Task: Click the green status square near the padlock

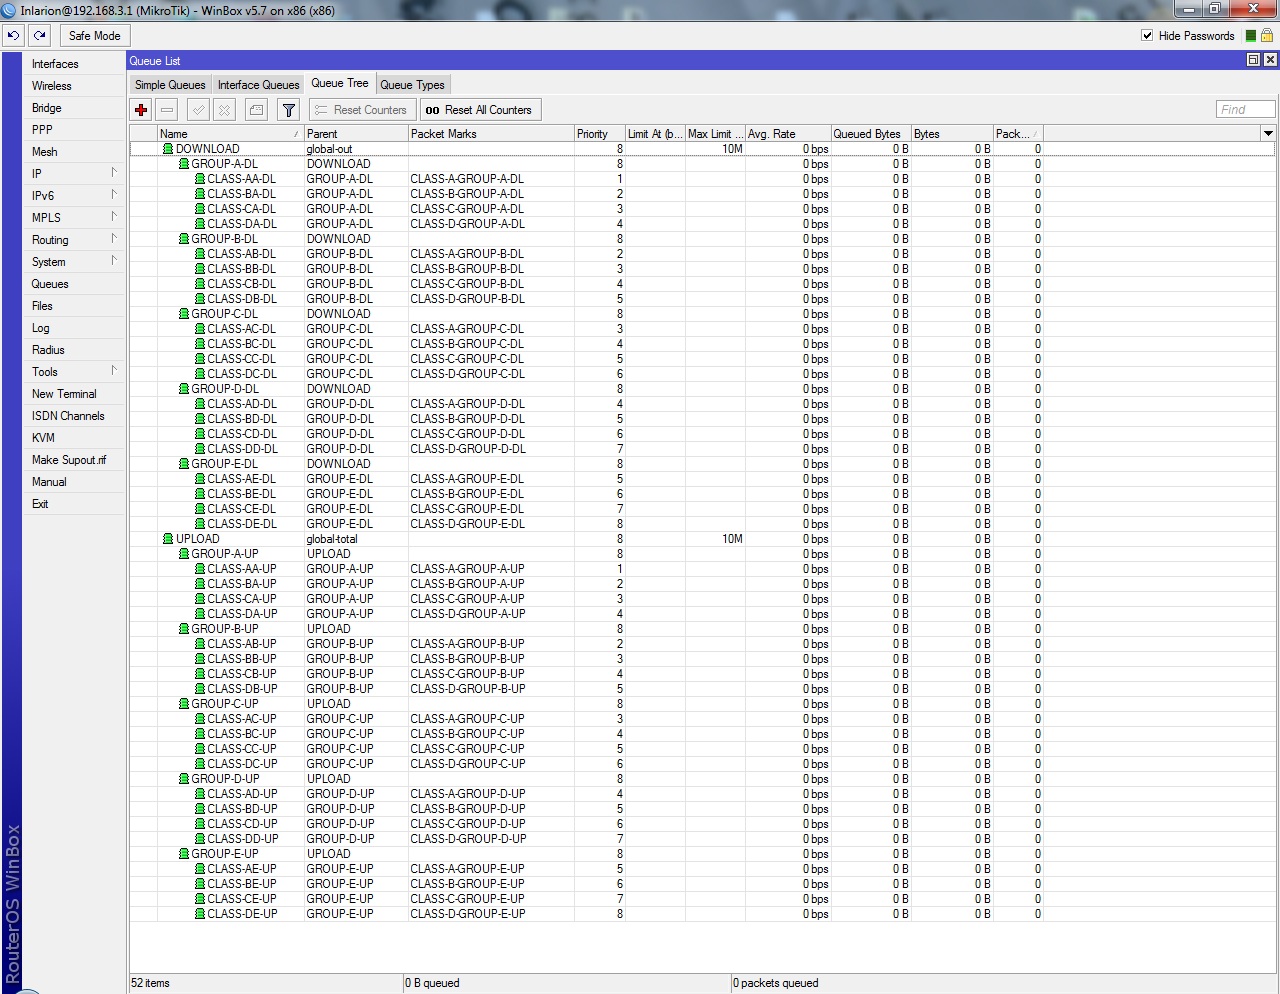Action: click(x=1251, y=36)
